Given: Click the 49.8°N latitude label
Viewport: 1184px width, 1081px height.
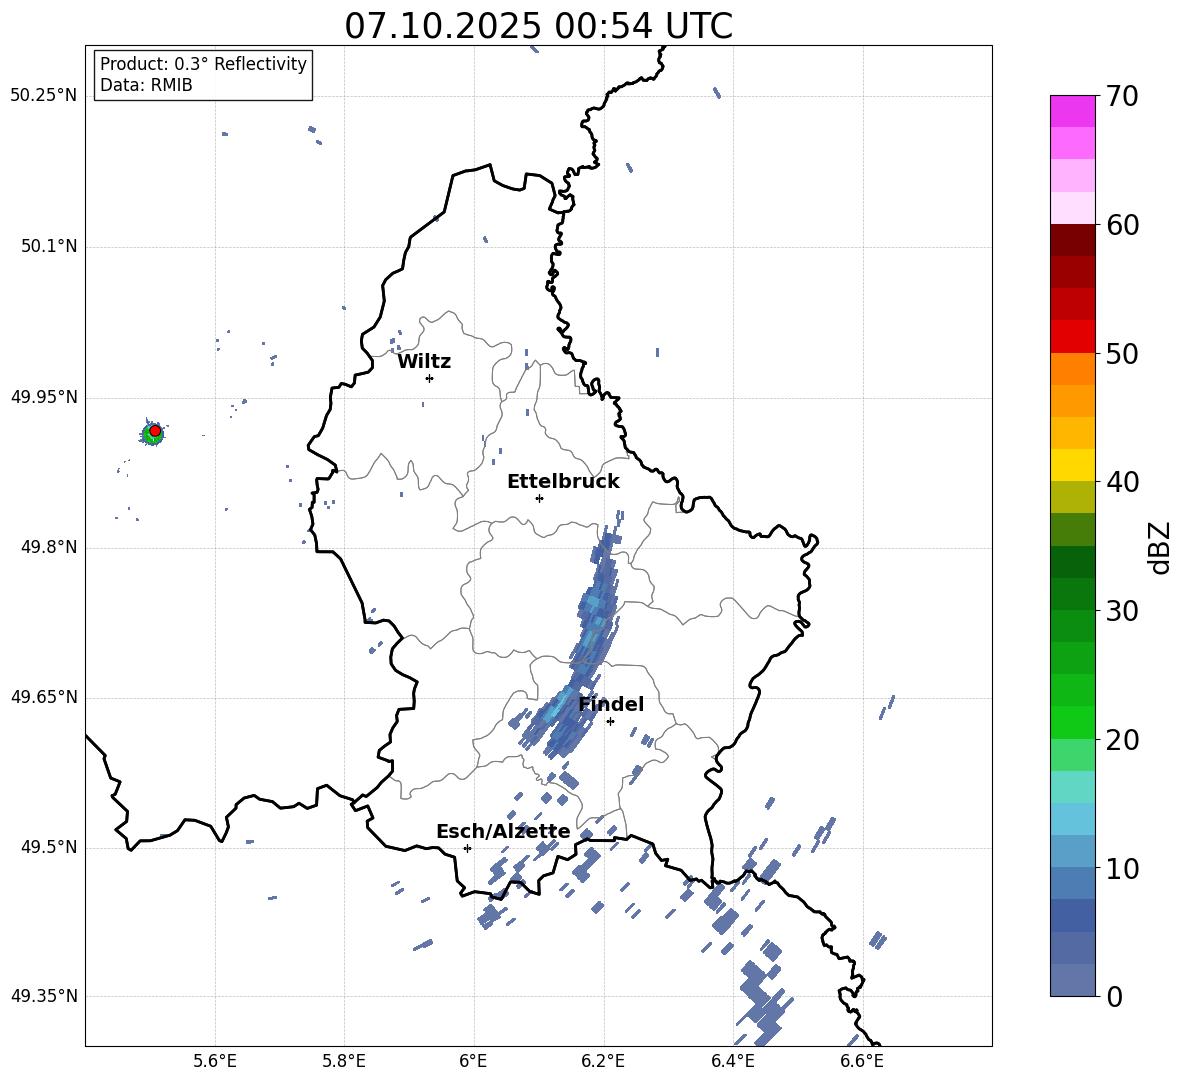Looking at the screenshot, I should (49, 547).
